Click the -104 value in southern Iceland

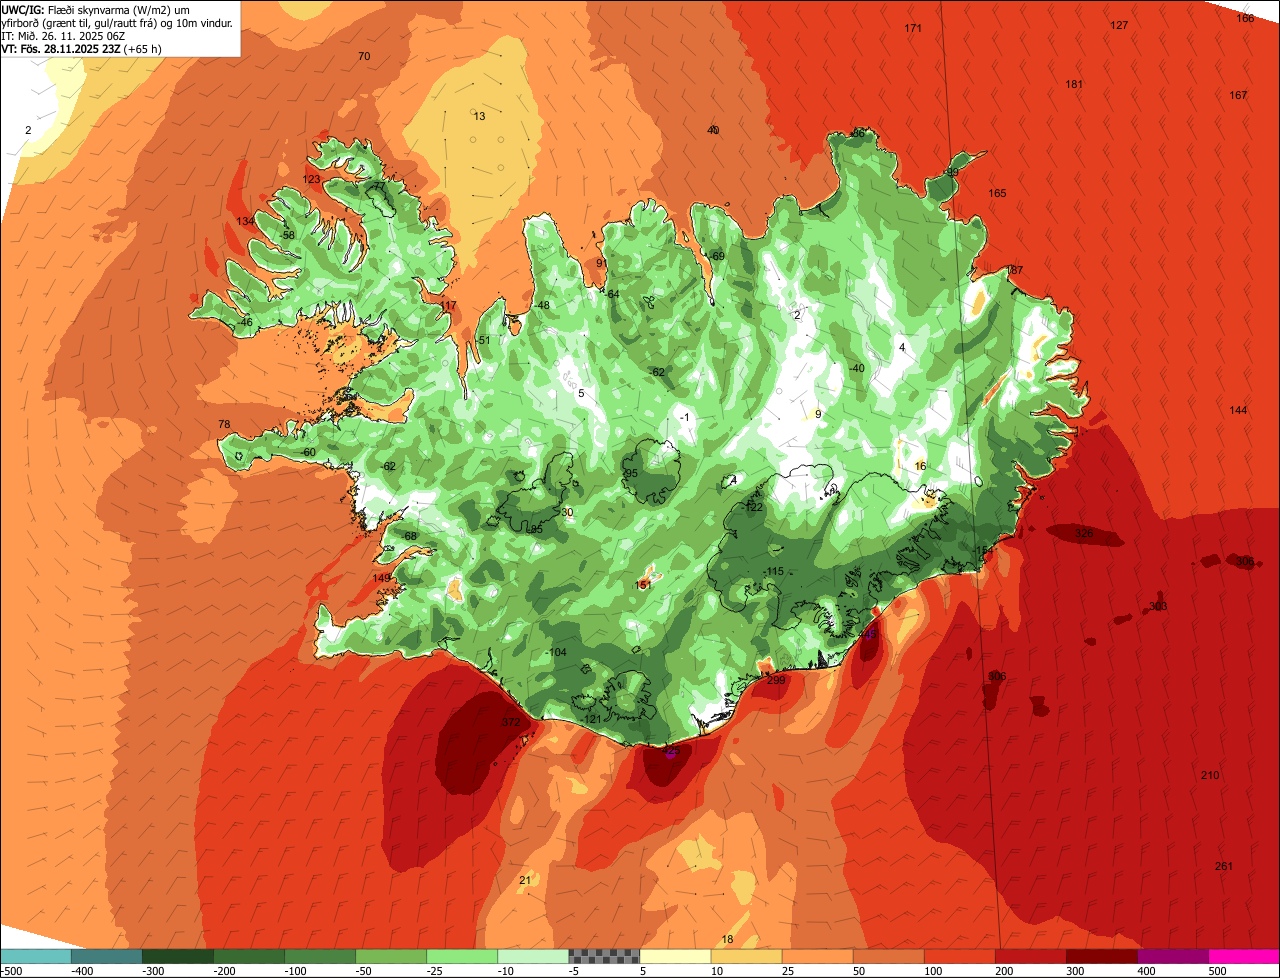click(555, 652)
